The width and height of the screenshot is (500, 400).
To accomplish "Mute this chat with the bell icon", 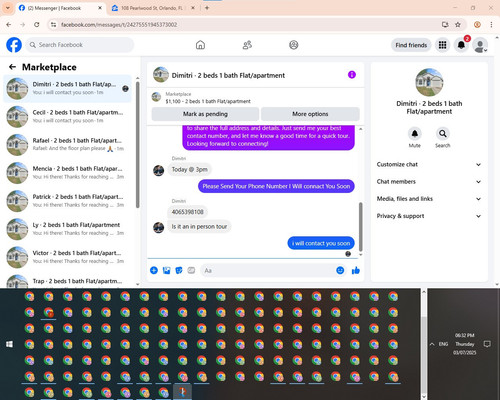I will [x=415, y=134].
